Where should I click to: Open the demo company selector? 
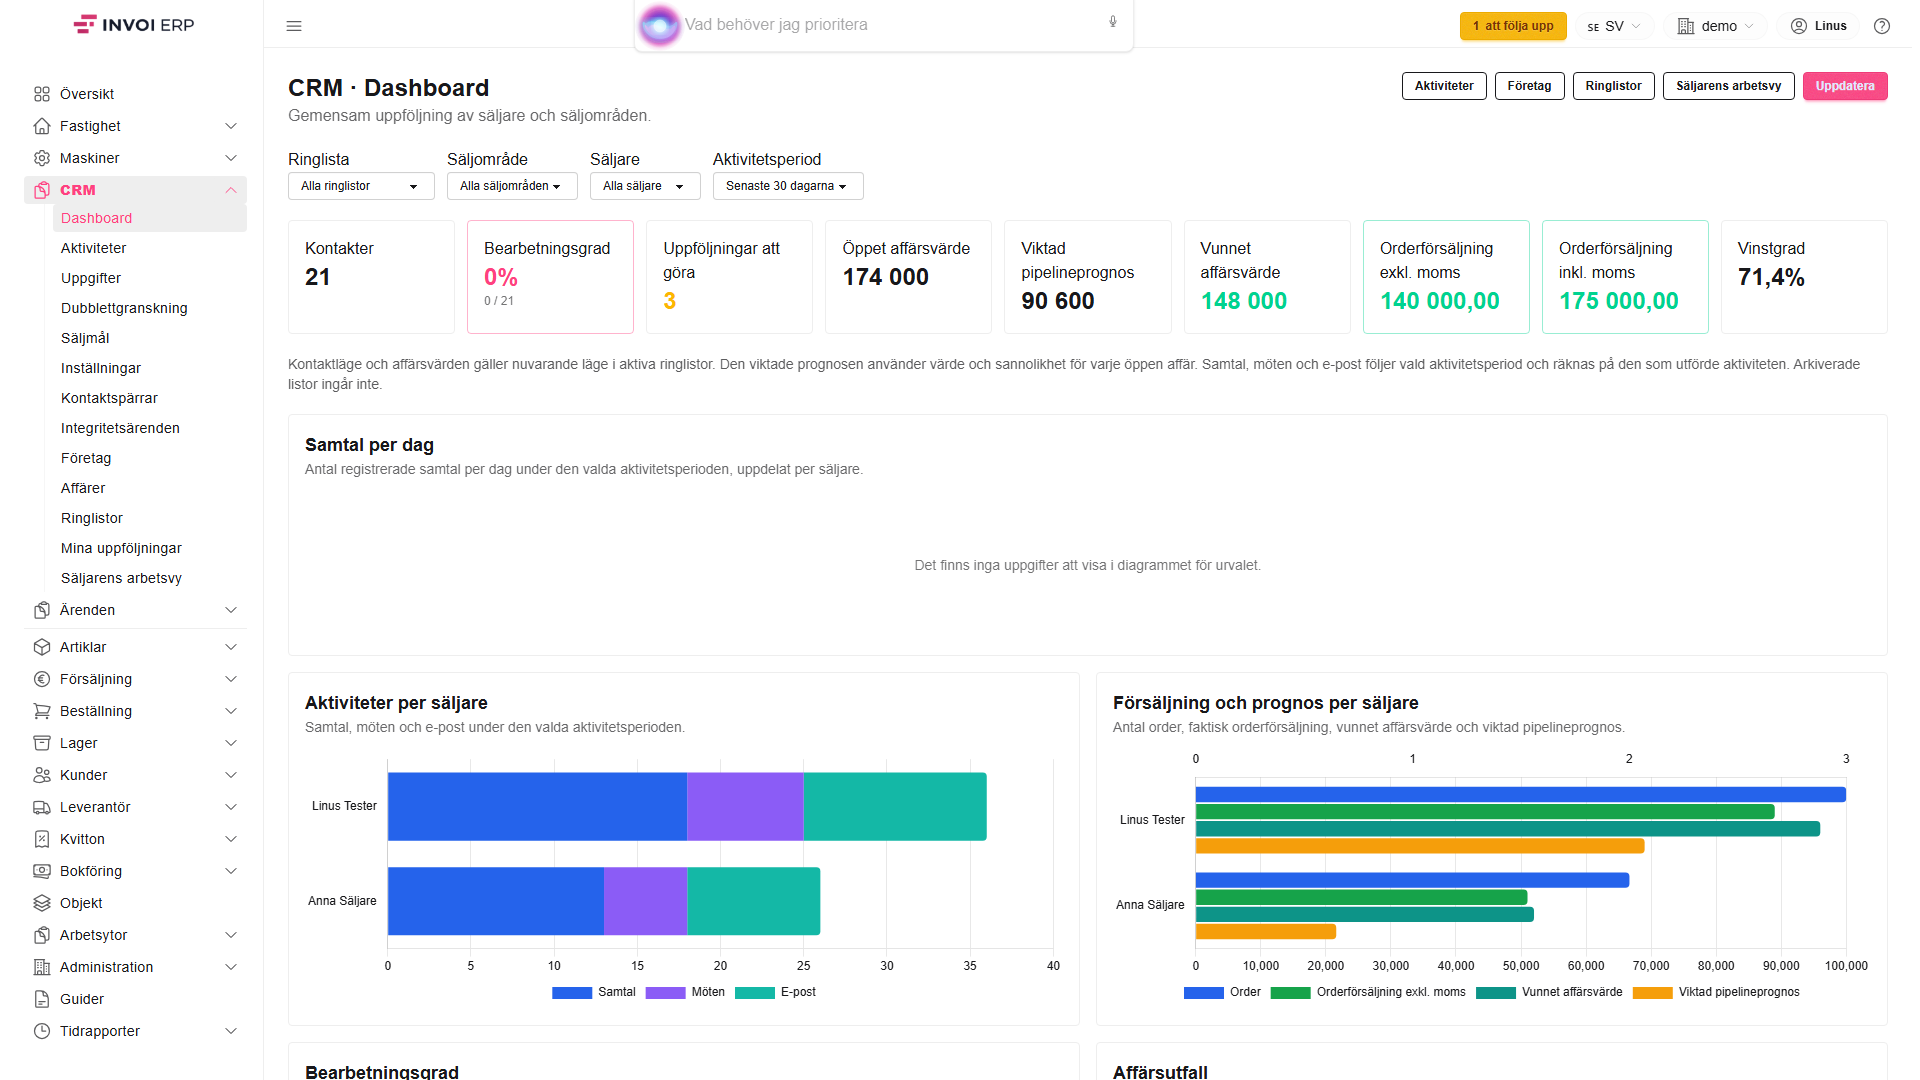1716,26
